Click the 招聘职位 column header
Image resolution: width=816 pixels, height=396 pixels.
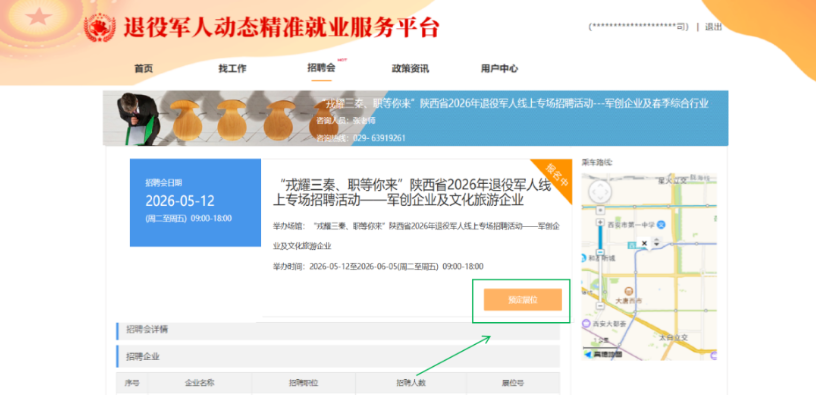pyautogui.click(x=303, y=382)
